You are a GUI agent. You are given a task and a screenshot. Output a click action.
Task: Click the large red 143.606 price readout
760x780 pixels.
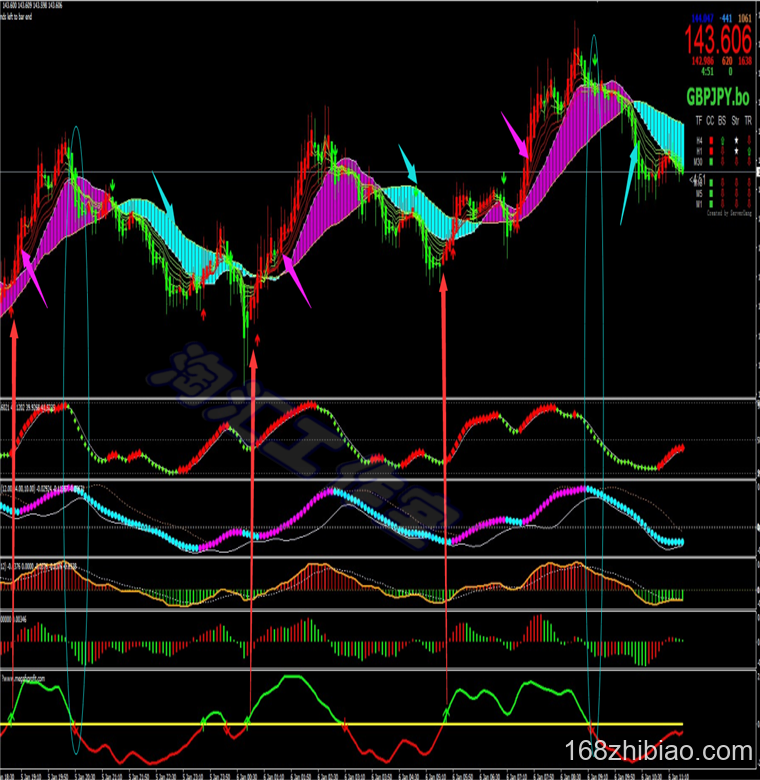tap(718, 40)
